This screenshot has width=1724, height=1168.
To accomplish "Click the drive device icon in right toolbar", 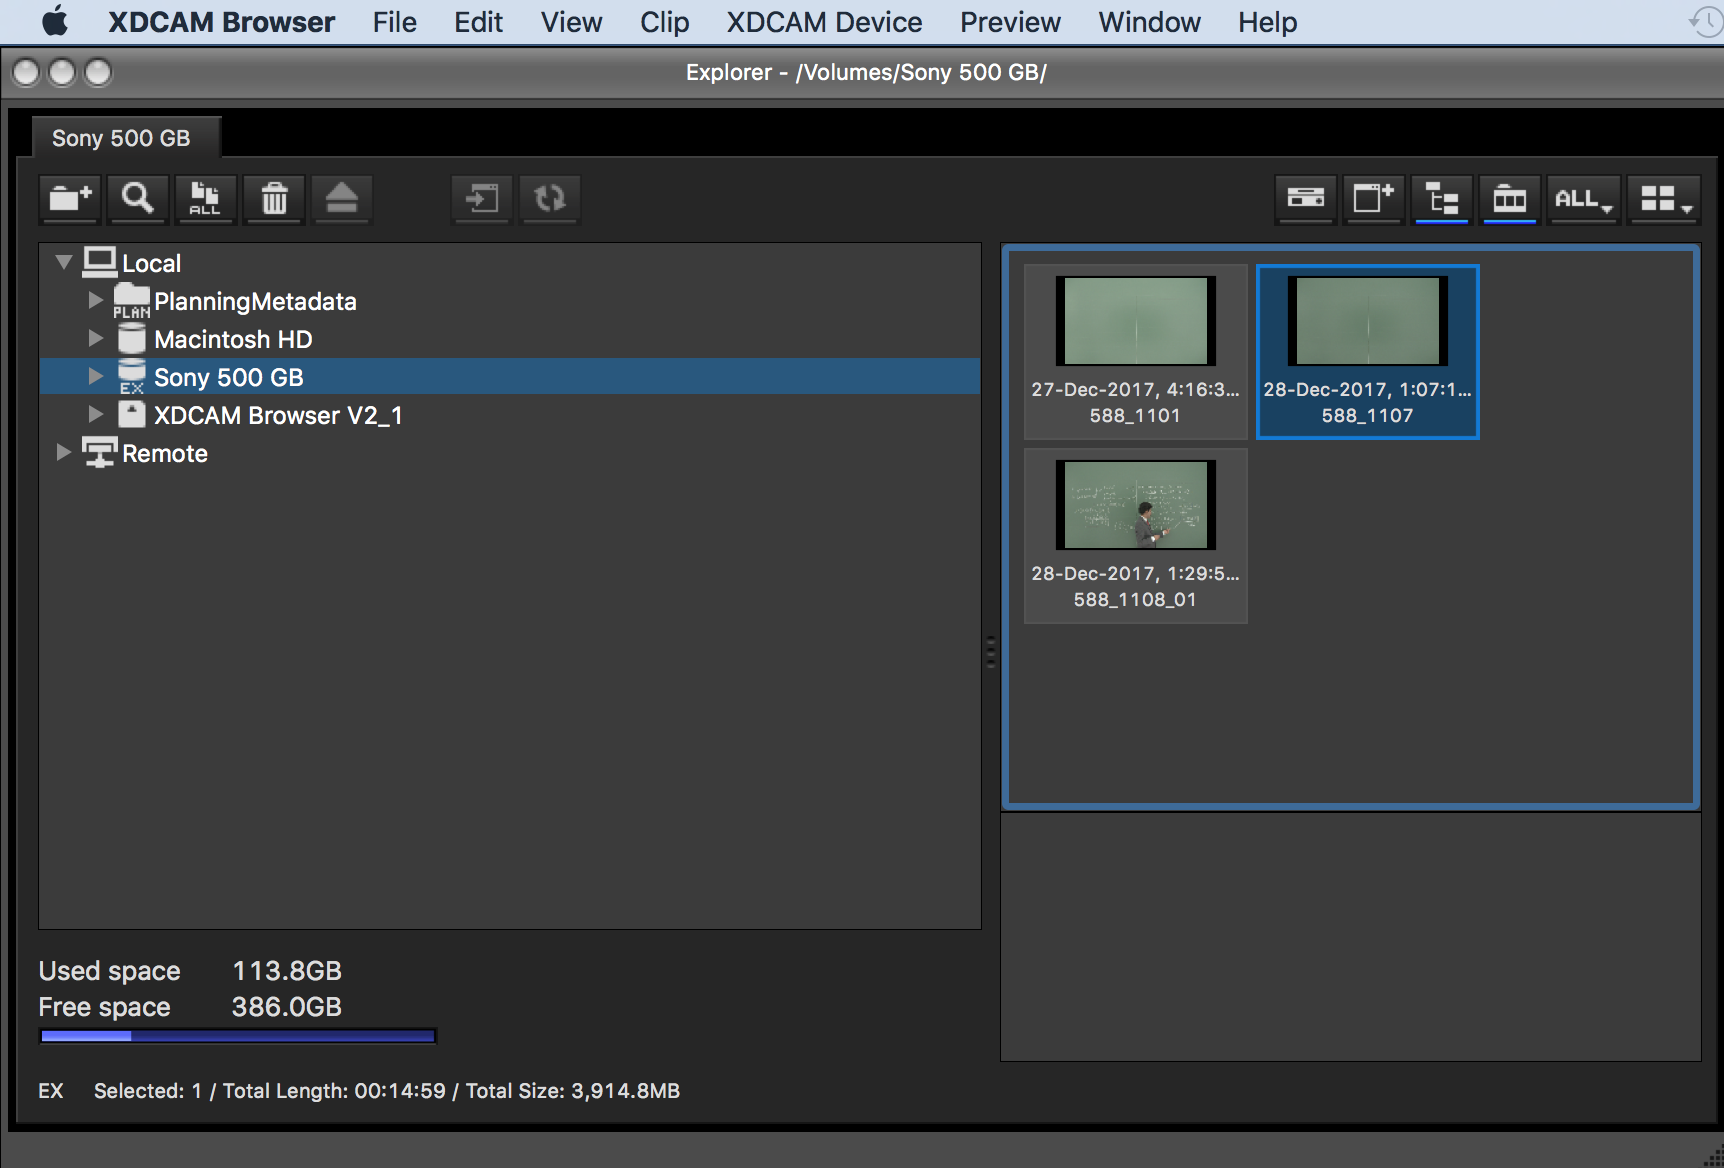I will point(1306,199).
